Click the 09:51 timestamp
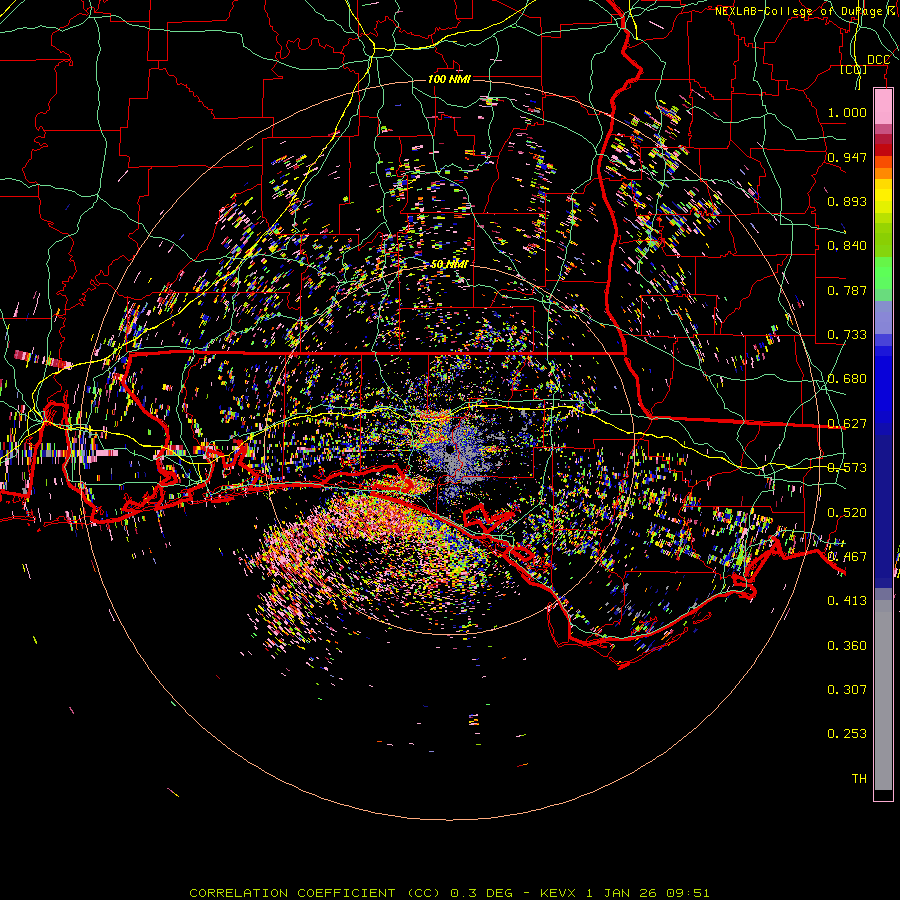Image resolution: width=900 pixels, height=900 pixels. tap(688, 893)
